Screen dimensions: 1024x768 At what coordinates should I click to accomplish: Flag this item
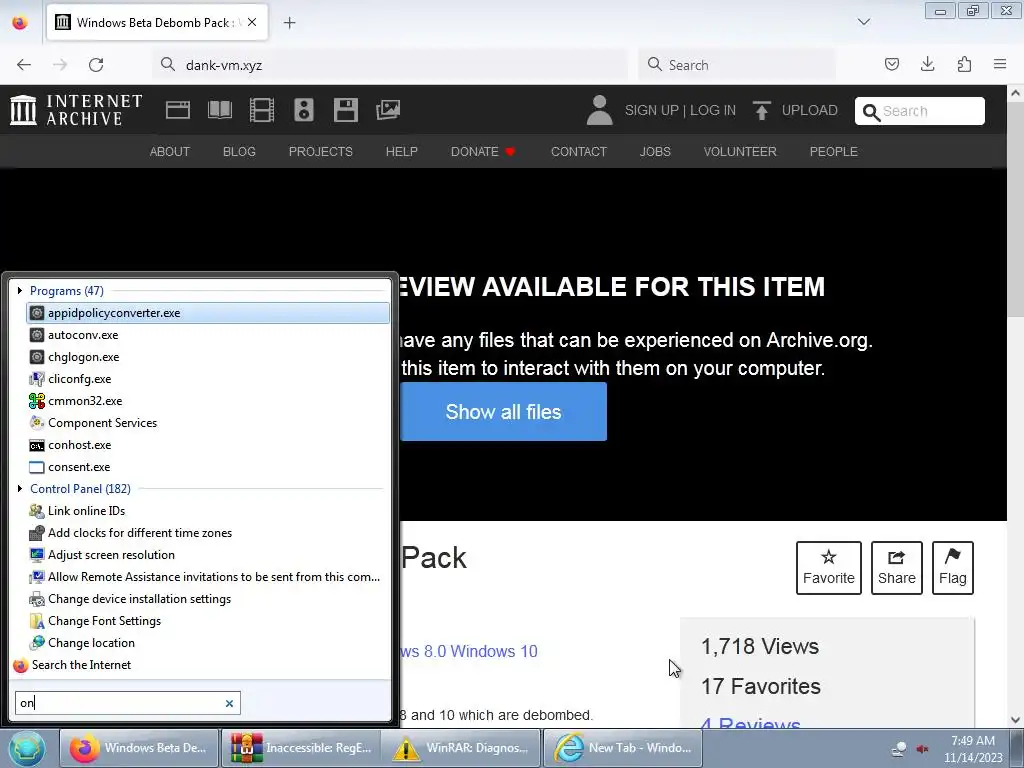(953, 568)
